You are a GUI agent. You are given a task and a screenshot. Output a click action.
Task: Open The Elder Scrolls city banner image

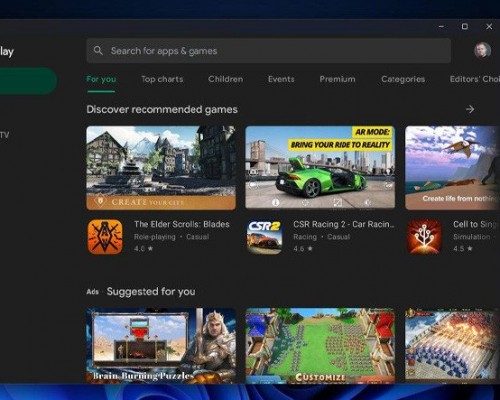[x=161, y=168]
